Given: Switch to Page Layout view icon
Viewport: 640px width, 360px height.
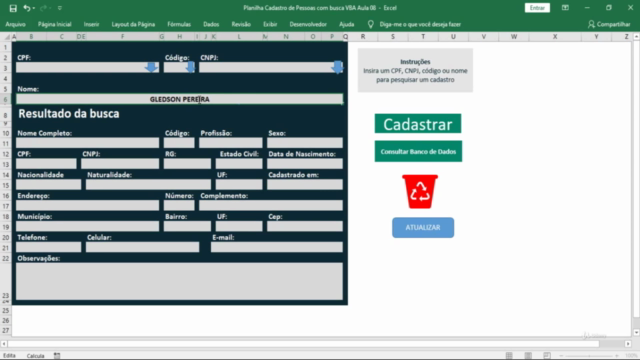Looking at the screenshot, I should [528, 356].
